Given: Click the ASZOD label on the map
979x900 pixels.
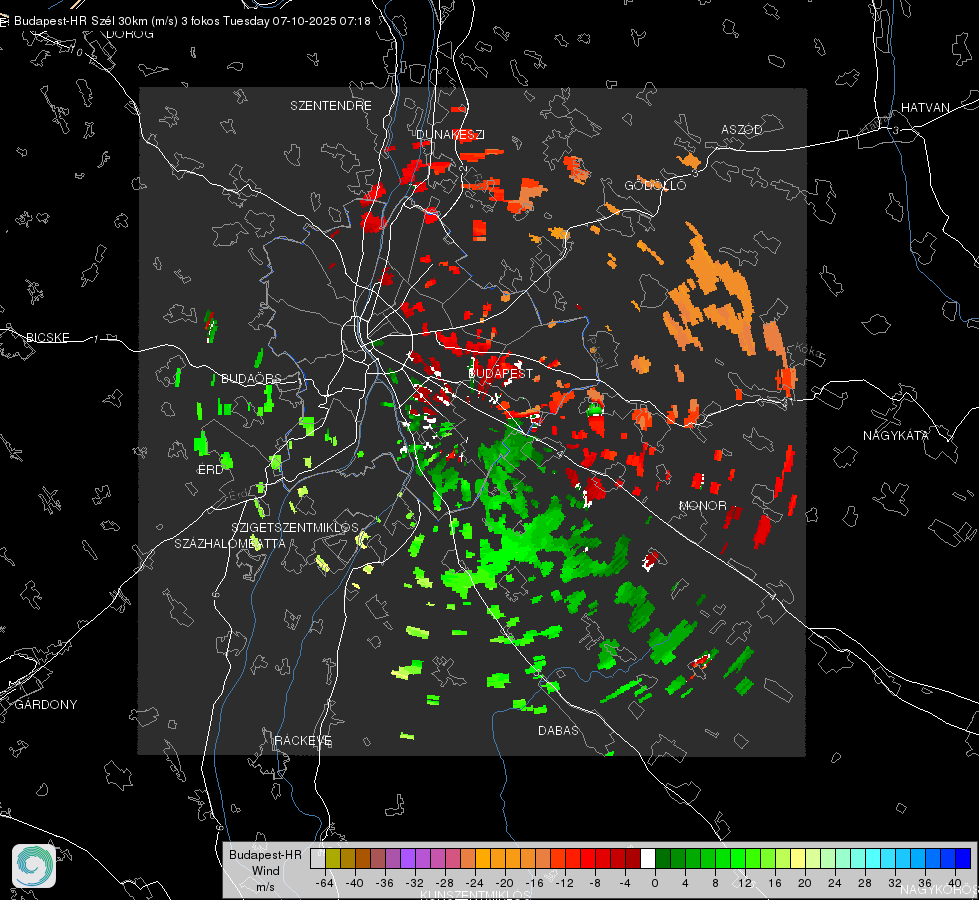Looking at the screenshot, I should (742, 129).
